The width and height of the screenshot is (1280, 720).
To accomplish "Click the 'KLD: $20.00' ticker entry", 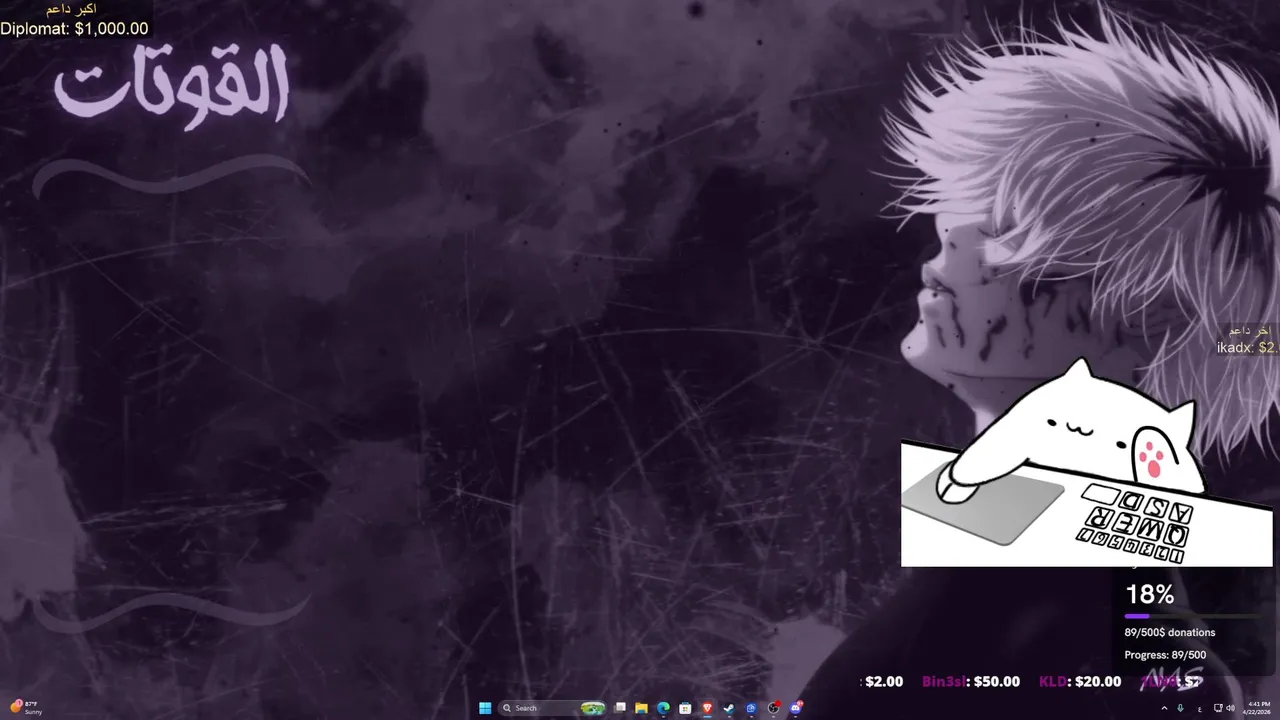I will 1080,682.
